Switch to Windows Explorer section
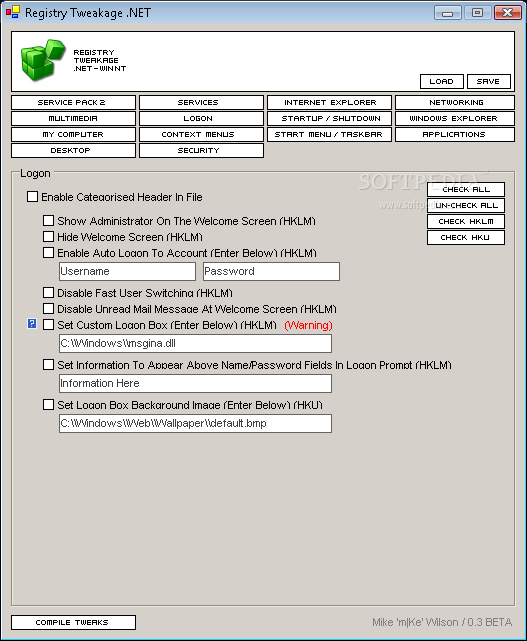Screen dimensions: 527x641 coord(455,118)
